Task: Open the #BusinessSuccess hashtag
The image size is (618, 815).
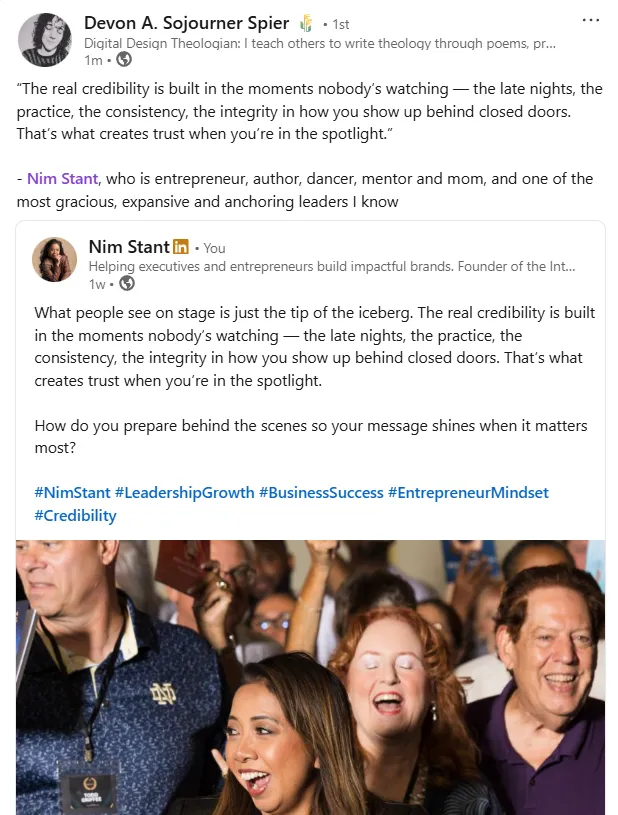Action: pyautogui.click(x=321, y=493)
